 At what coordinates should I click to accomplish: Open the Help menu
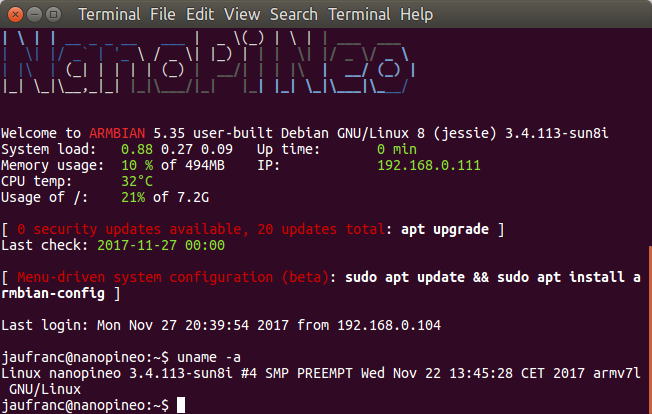point(416,15)
